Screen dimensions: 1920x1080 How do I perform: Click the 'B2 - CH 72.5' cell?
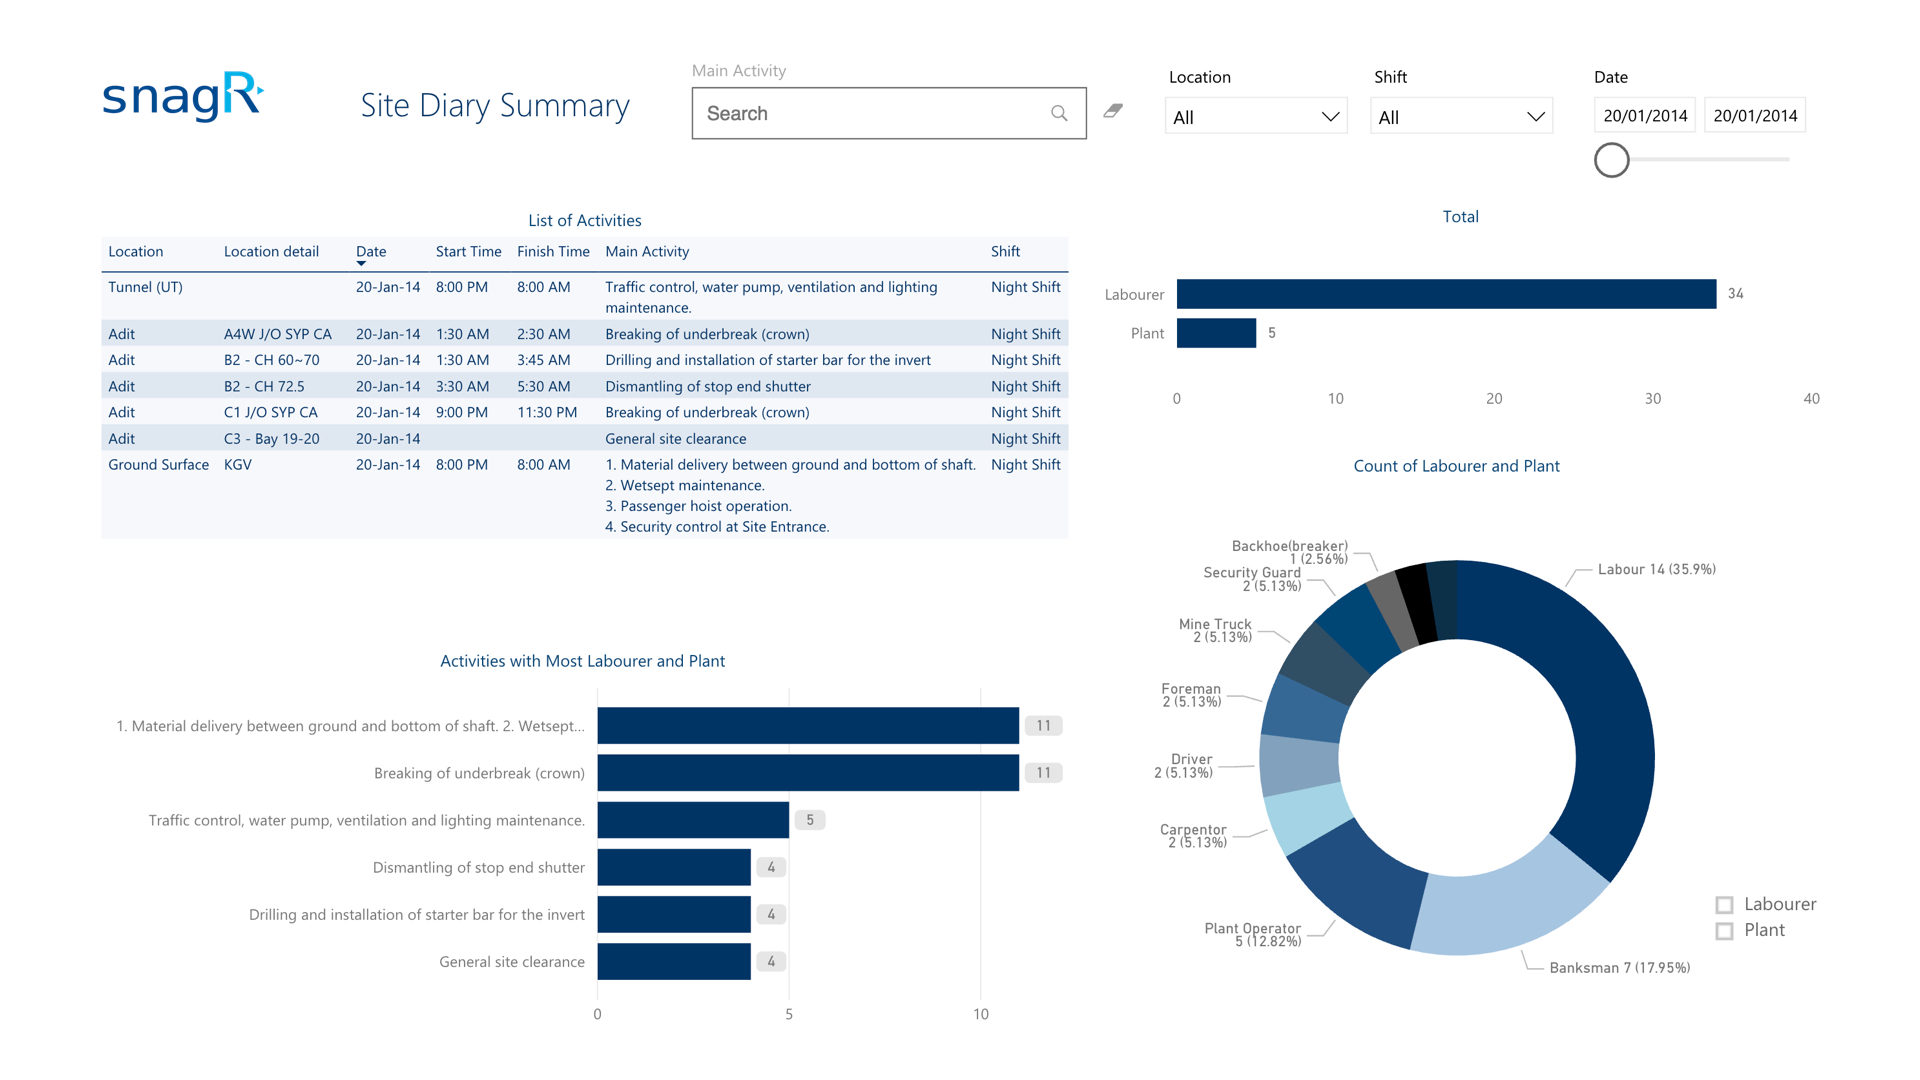(x=264, y=386)
